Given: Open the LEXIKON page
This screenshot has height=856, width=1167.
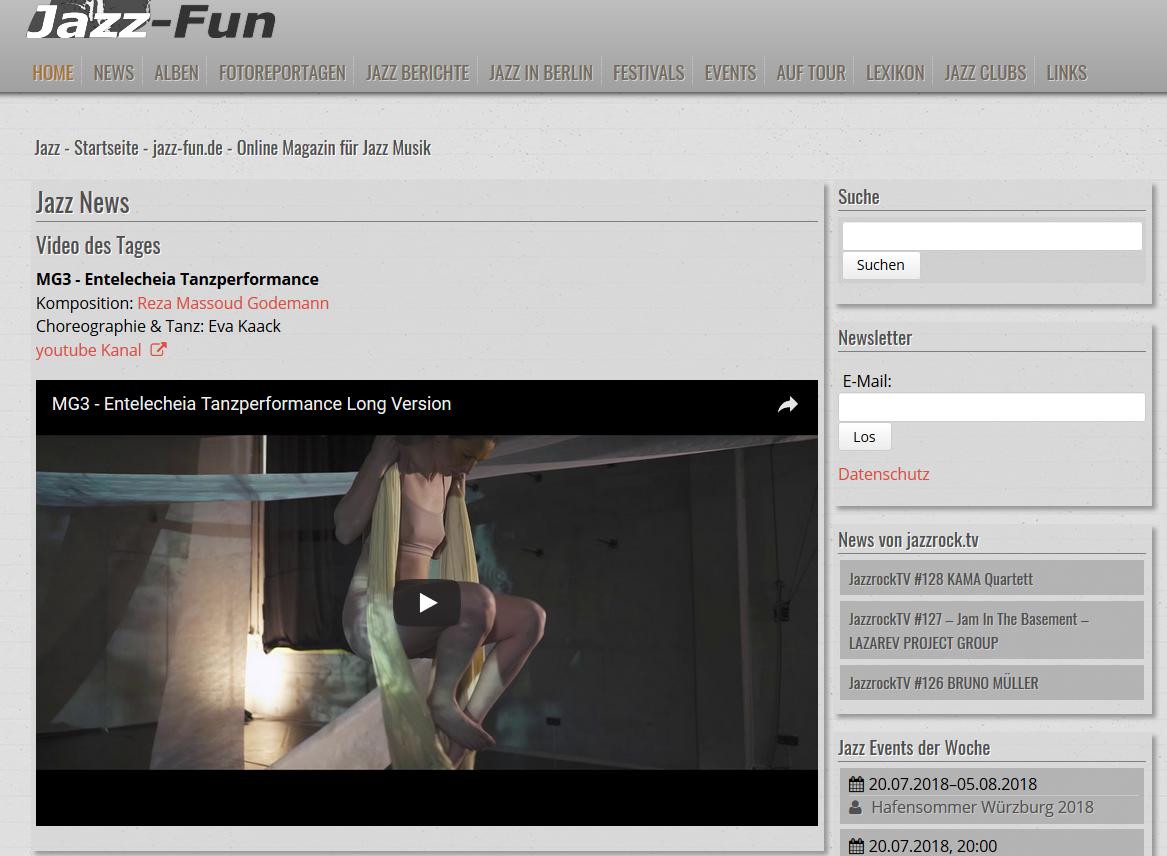Looking at the screenshot, I should click(895, 72).
